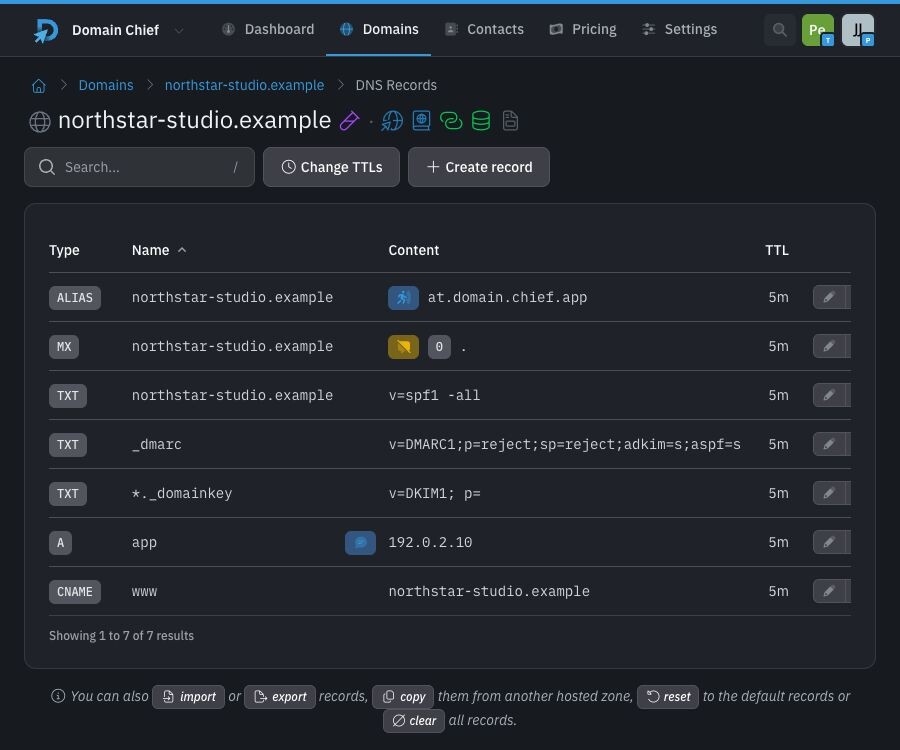Edit the app A record
This screenshot has width=900, height=750.
coord(831,542)
